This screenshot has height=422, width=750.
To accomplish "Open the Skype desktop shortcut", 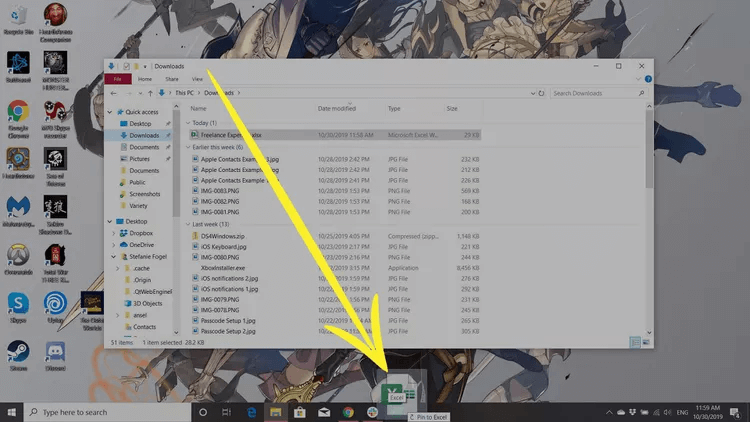I will coord(18,308).
